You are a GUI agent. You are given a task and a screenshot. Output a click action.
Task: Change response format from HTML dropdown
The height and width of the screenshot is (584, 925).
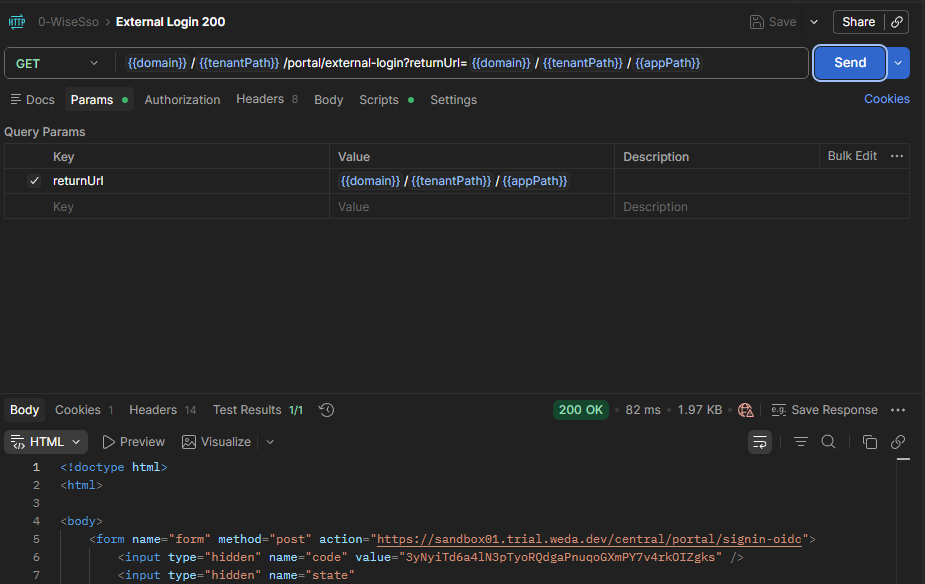(x=46, y=442)
